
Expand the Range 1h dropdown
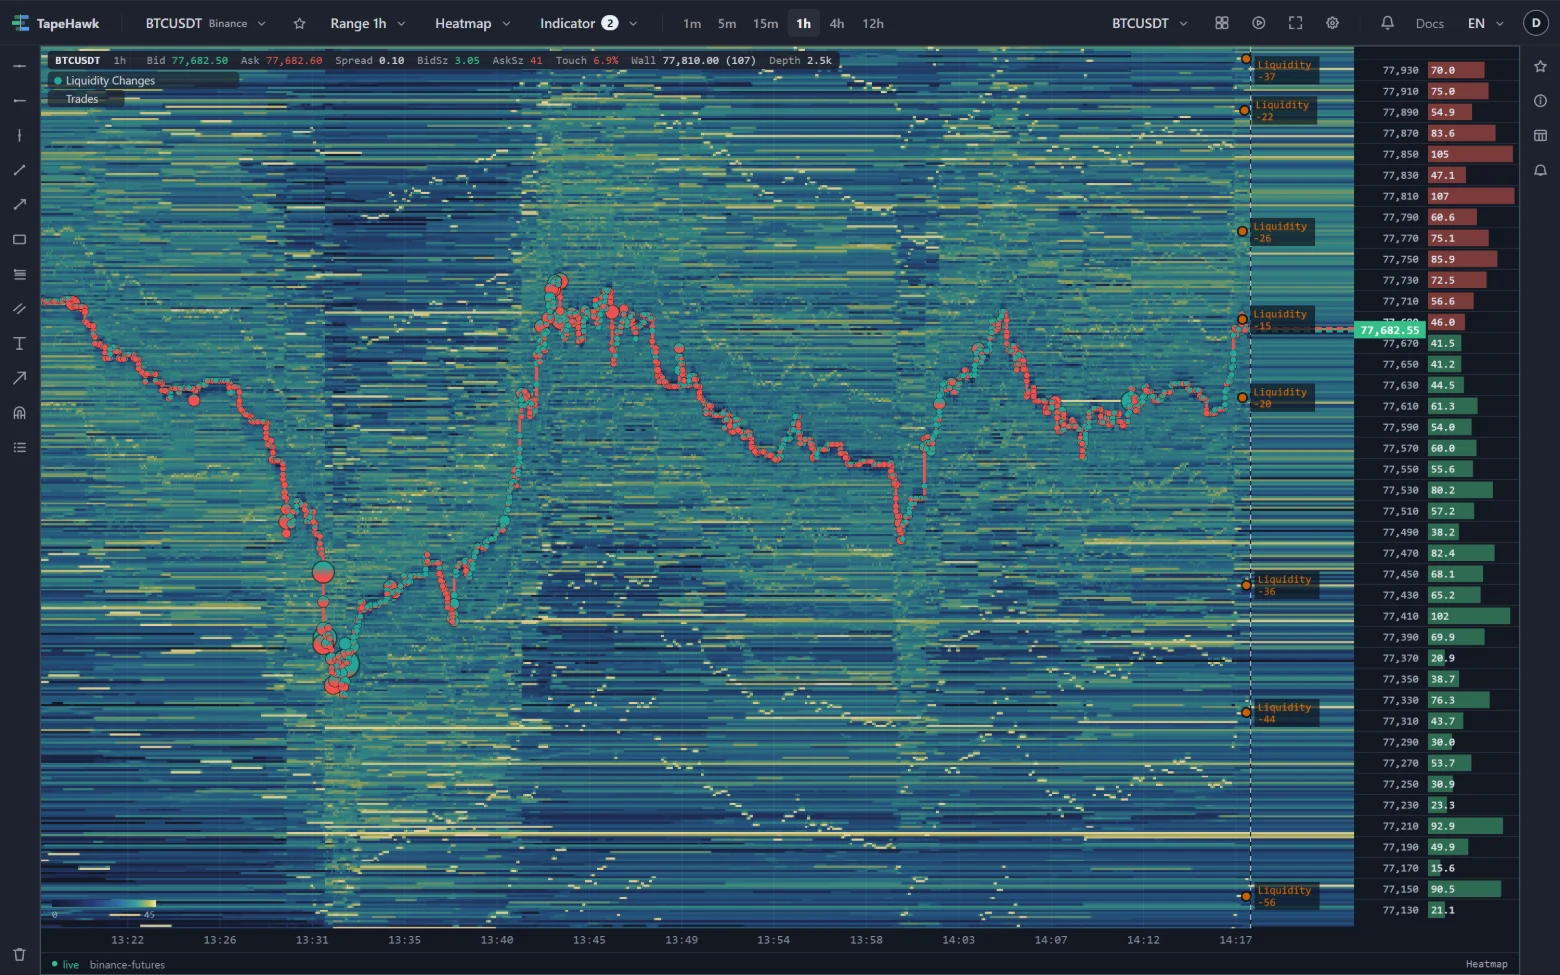(x=368, y=23)
